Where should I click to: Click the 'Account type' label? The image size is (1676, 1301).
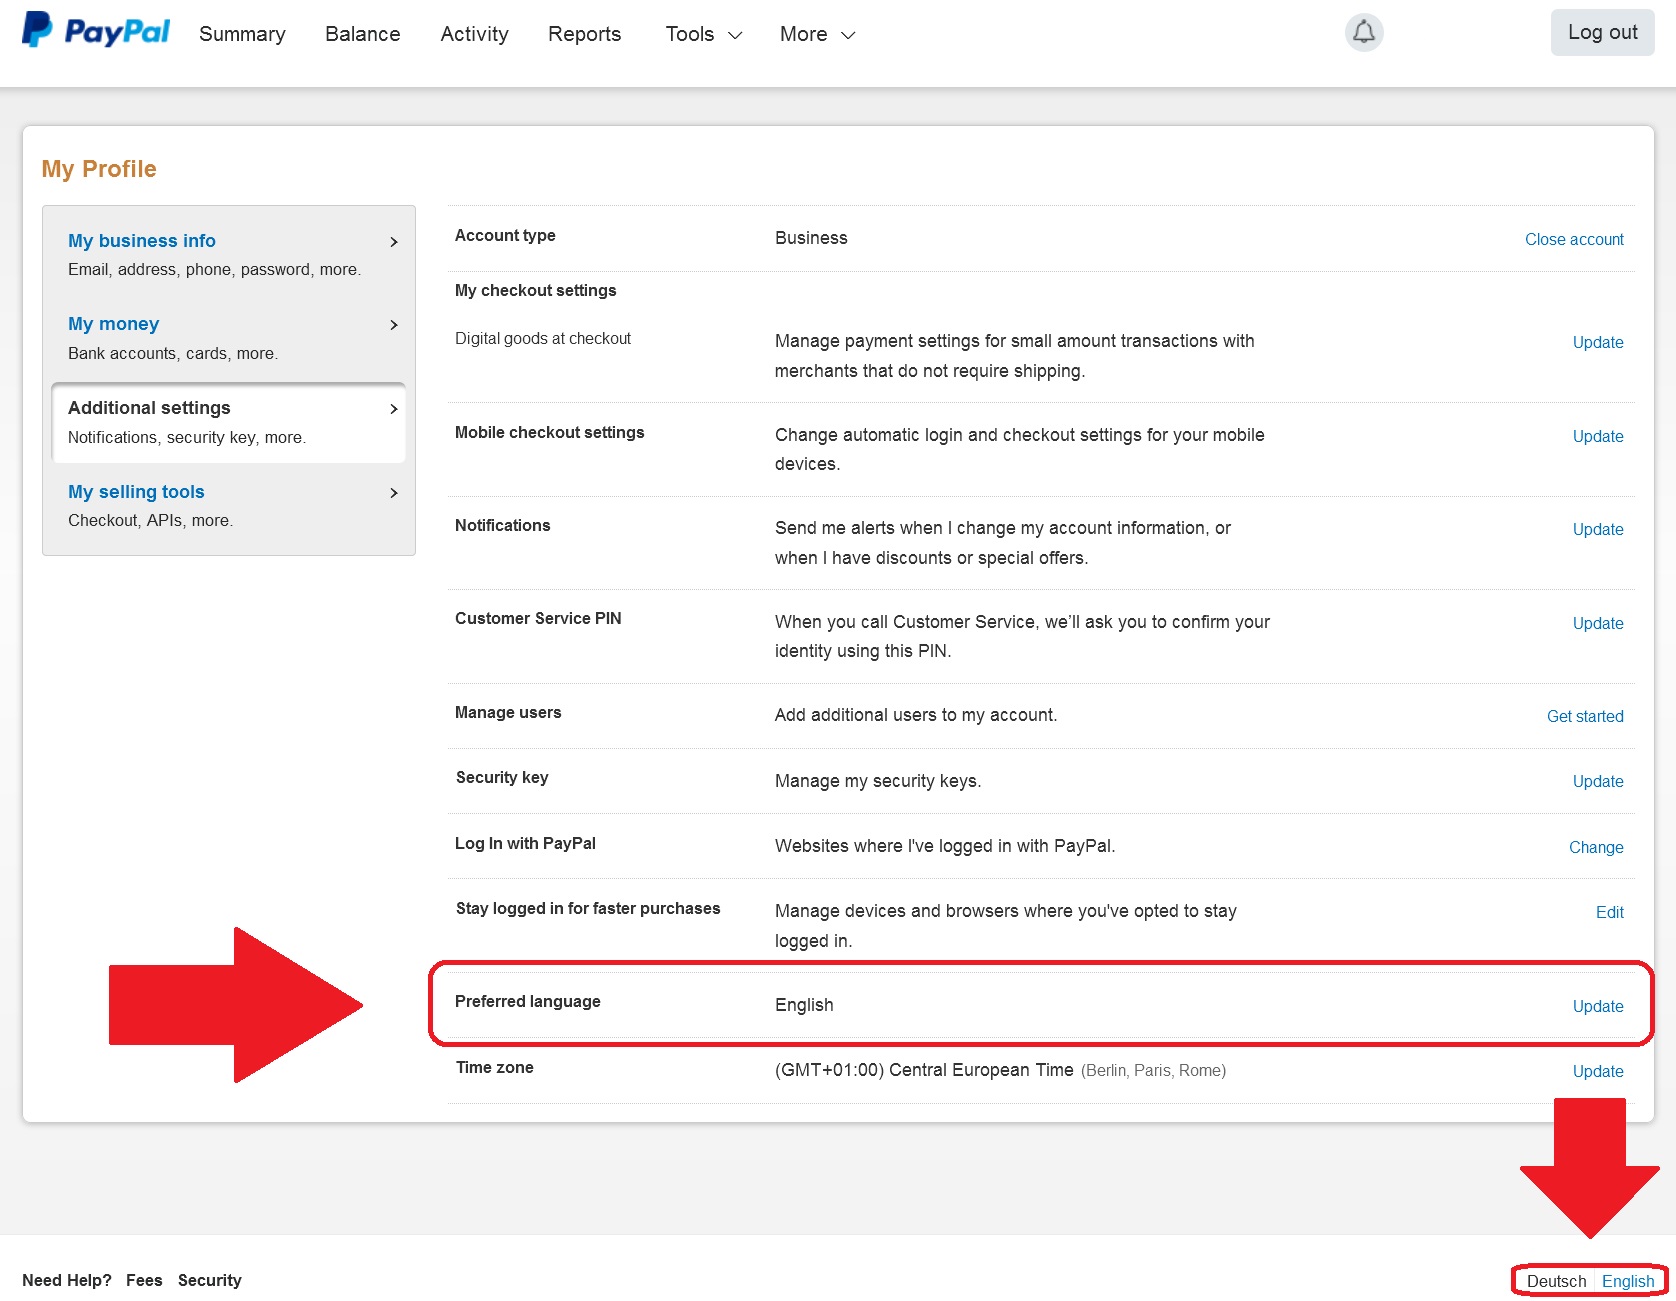(505, 236)
